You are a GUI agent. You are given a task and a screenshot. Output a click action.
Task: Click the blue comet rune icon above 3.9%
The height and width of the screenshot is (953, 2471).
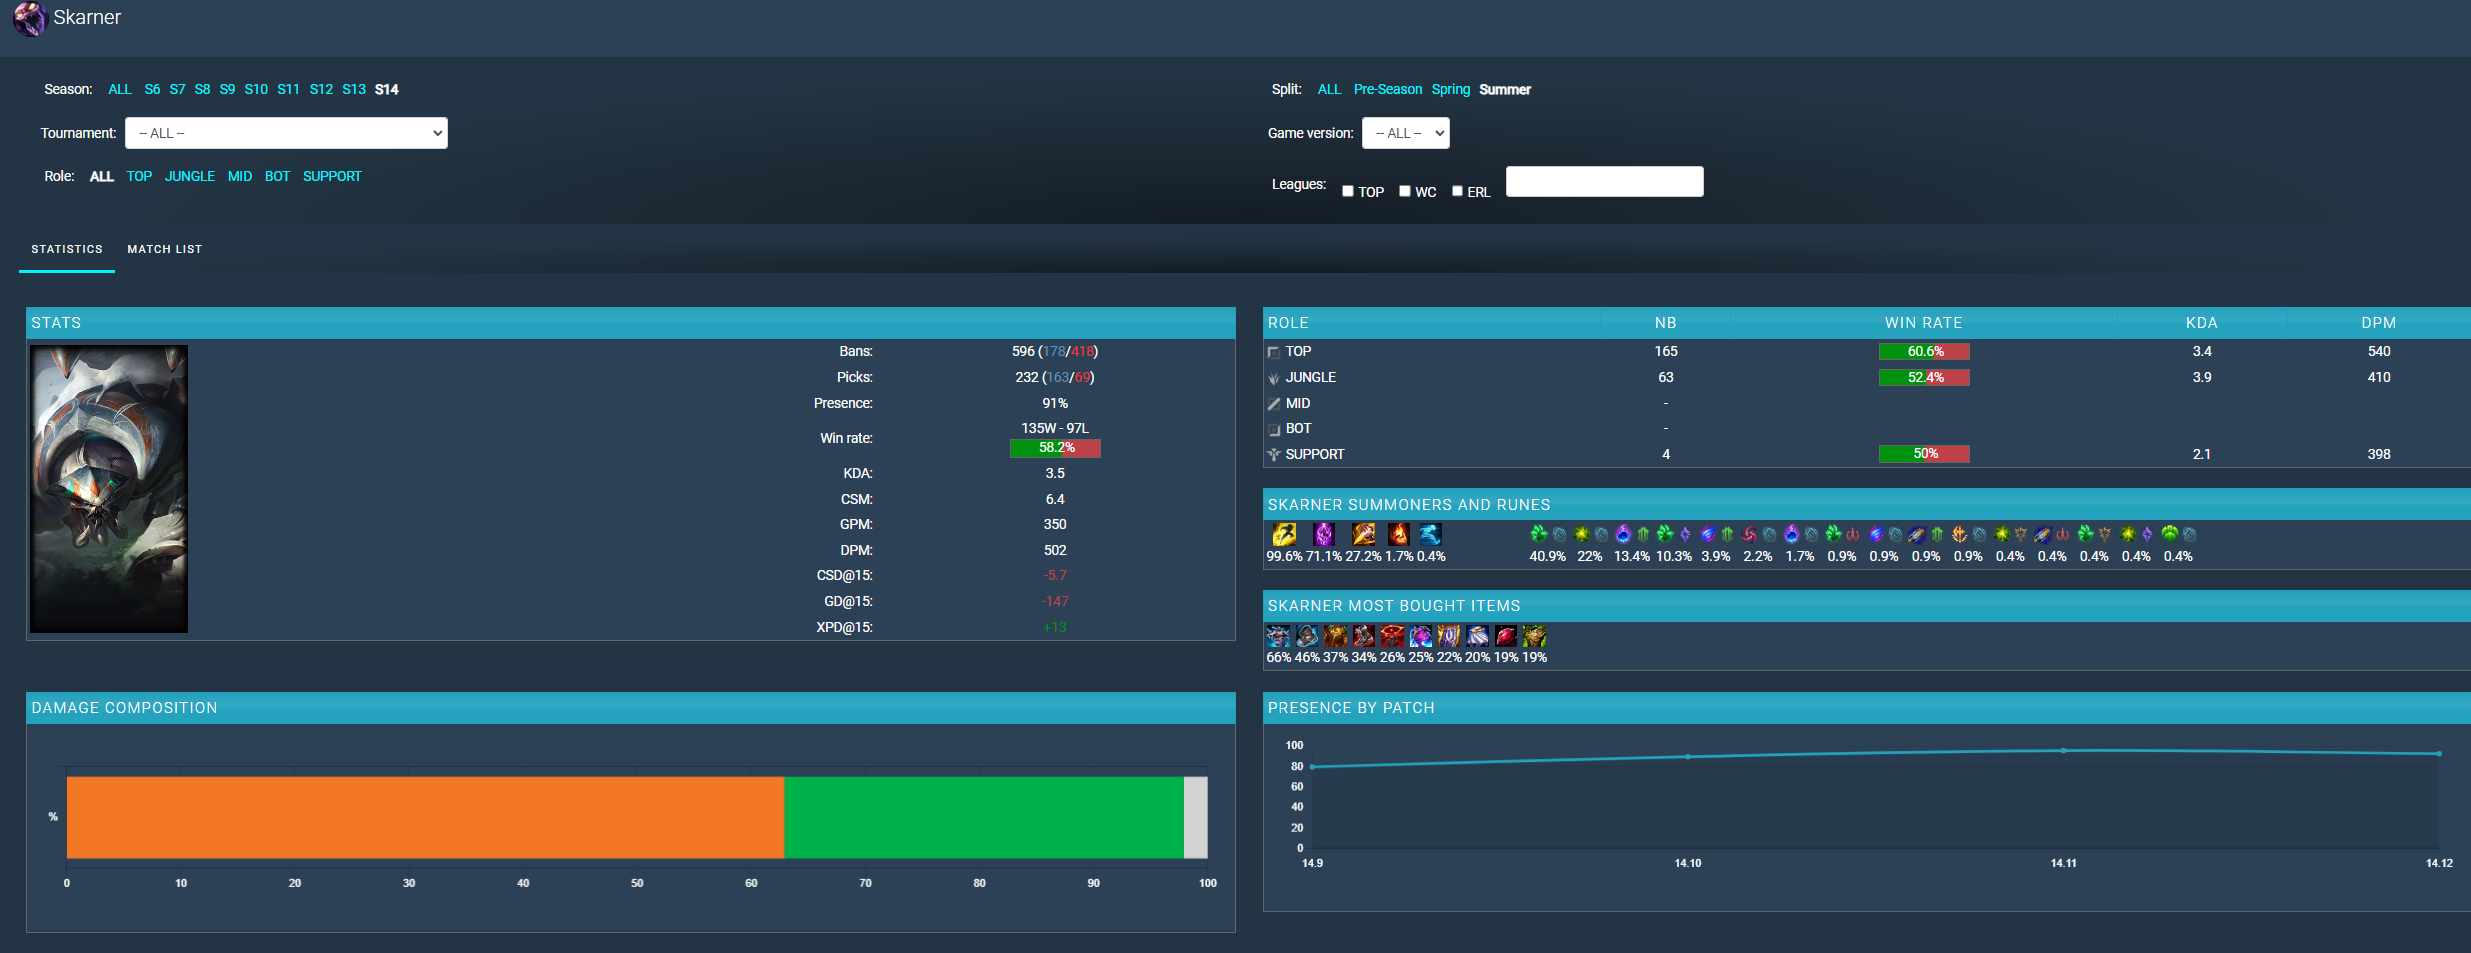[x=1707, y=534]
